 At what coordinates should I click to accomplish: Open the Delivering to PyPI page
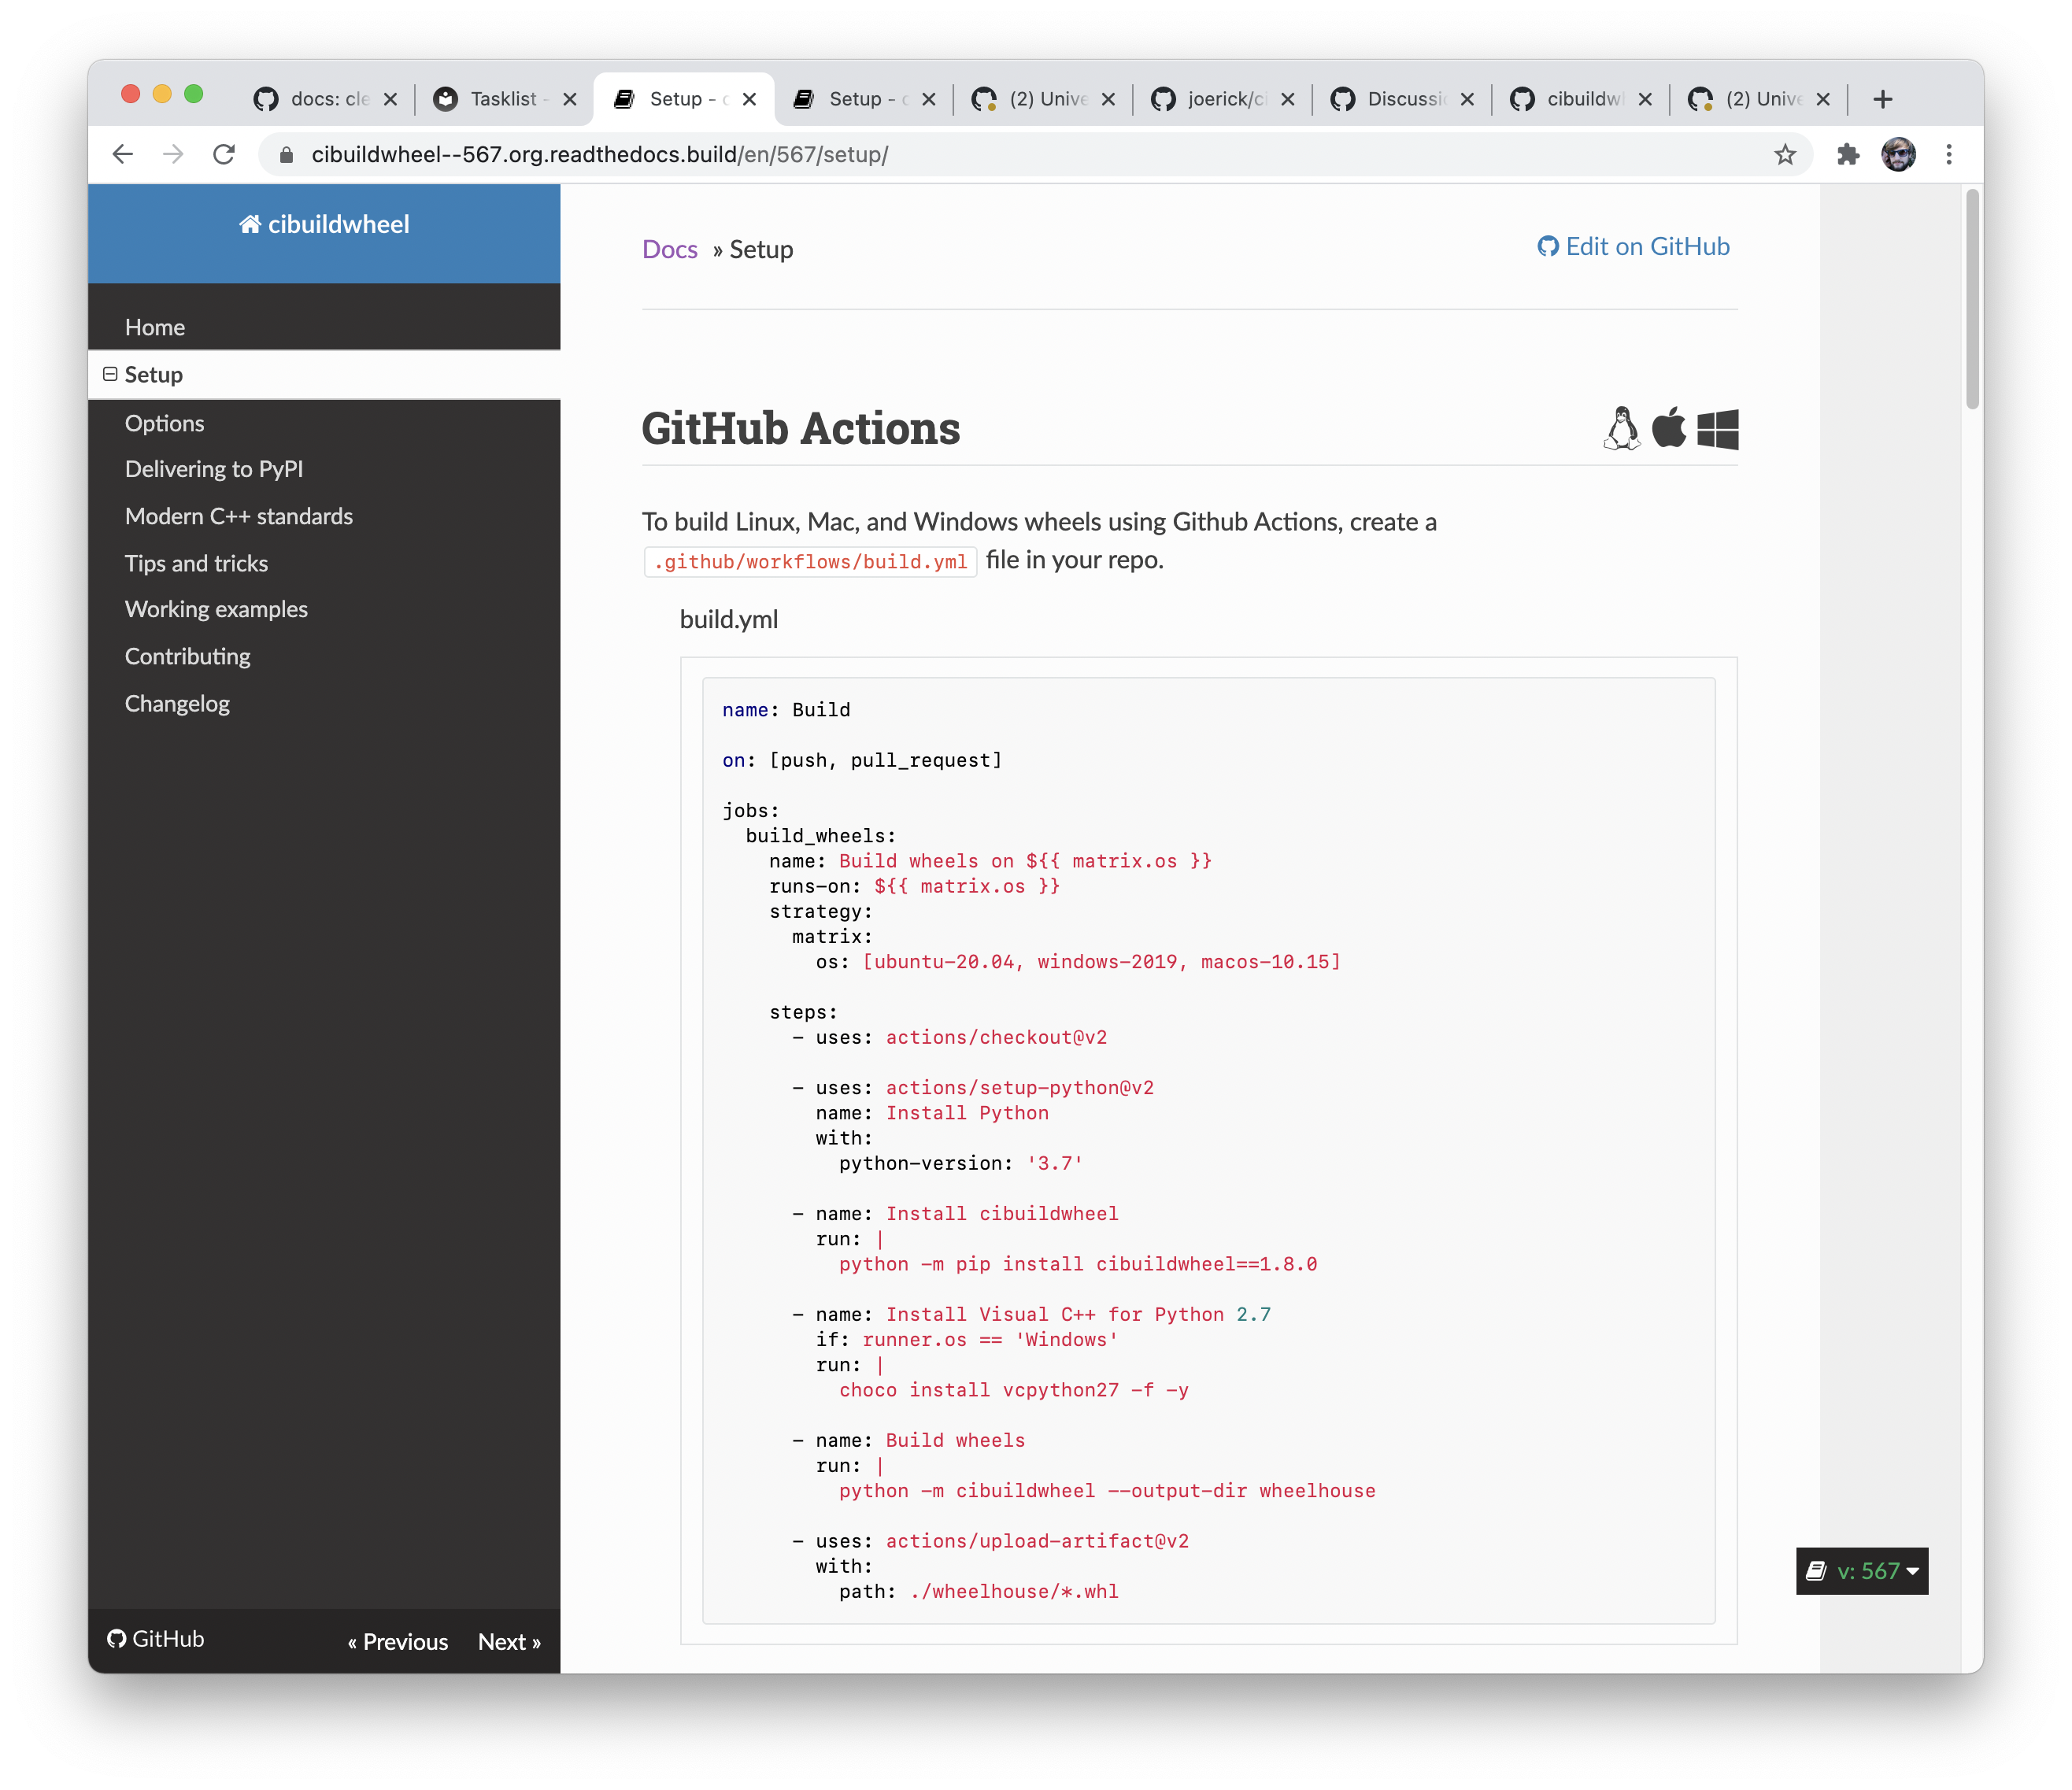pyautogui.click(x=214, y=469)
